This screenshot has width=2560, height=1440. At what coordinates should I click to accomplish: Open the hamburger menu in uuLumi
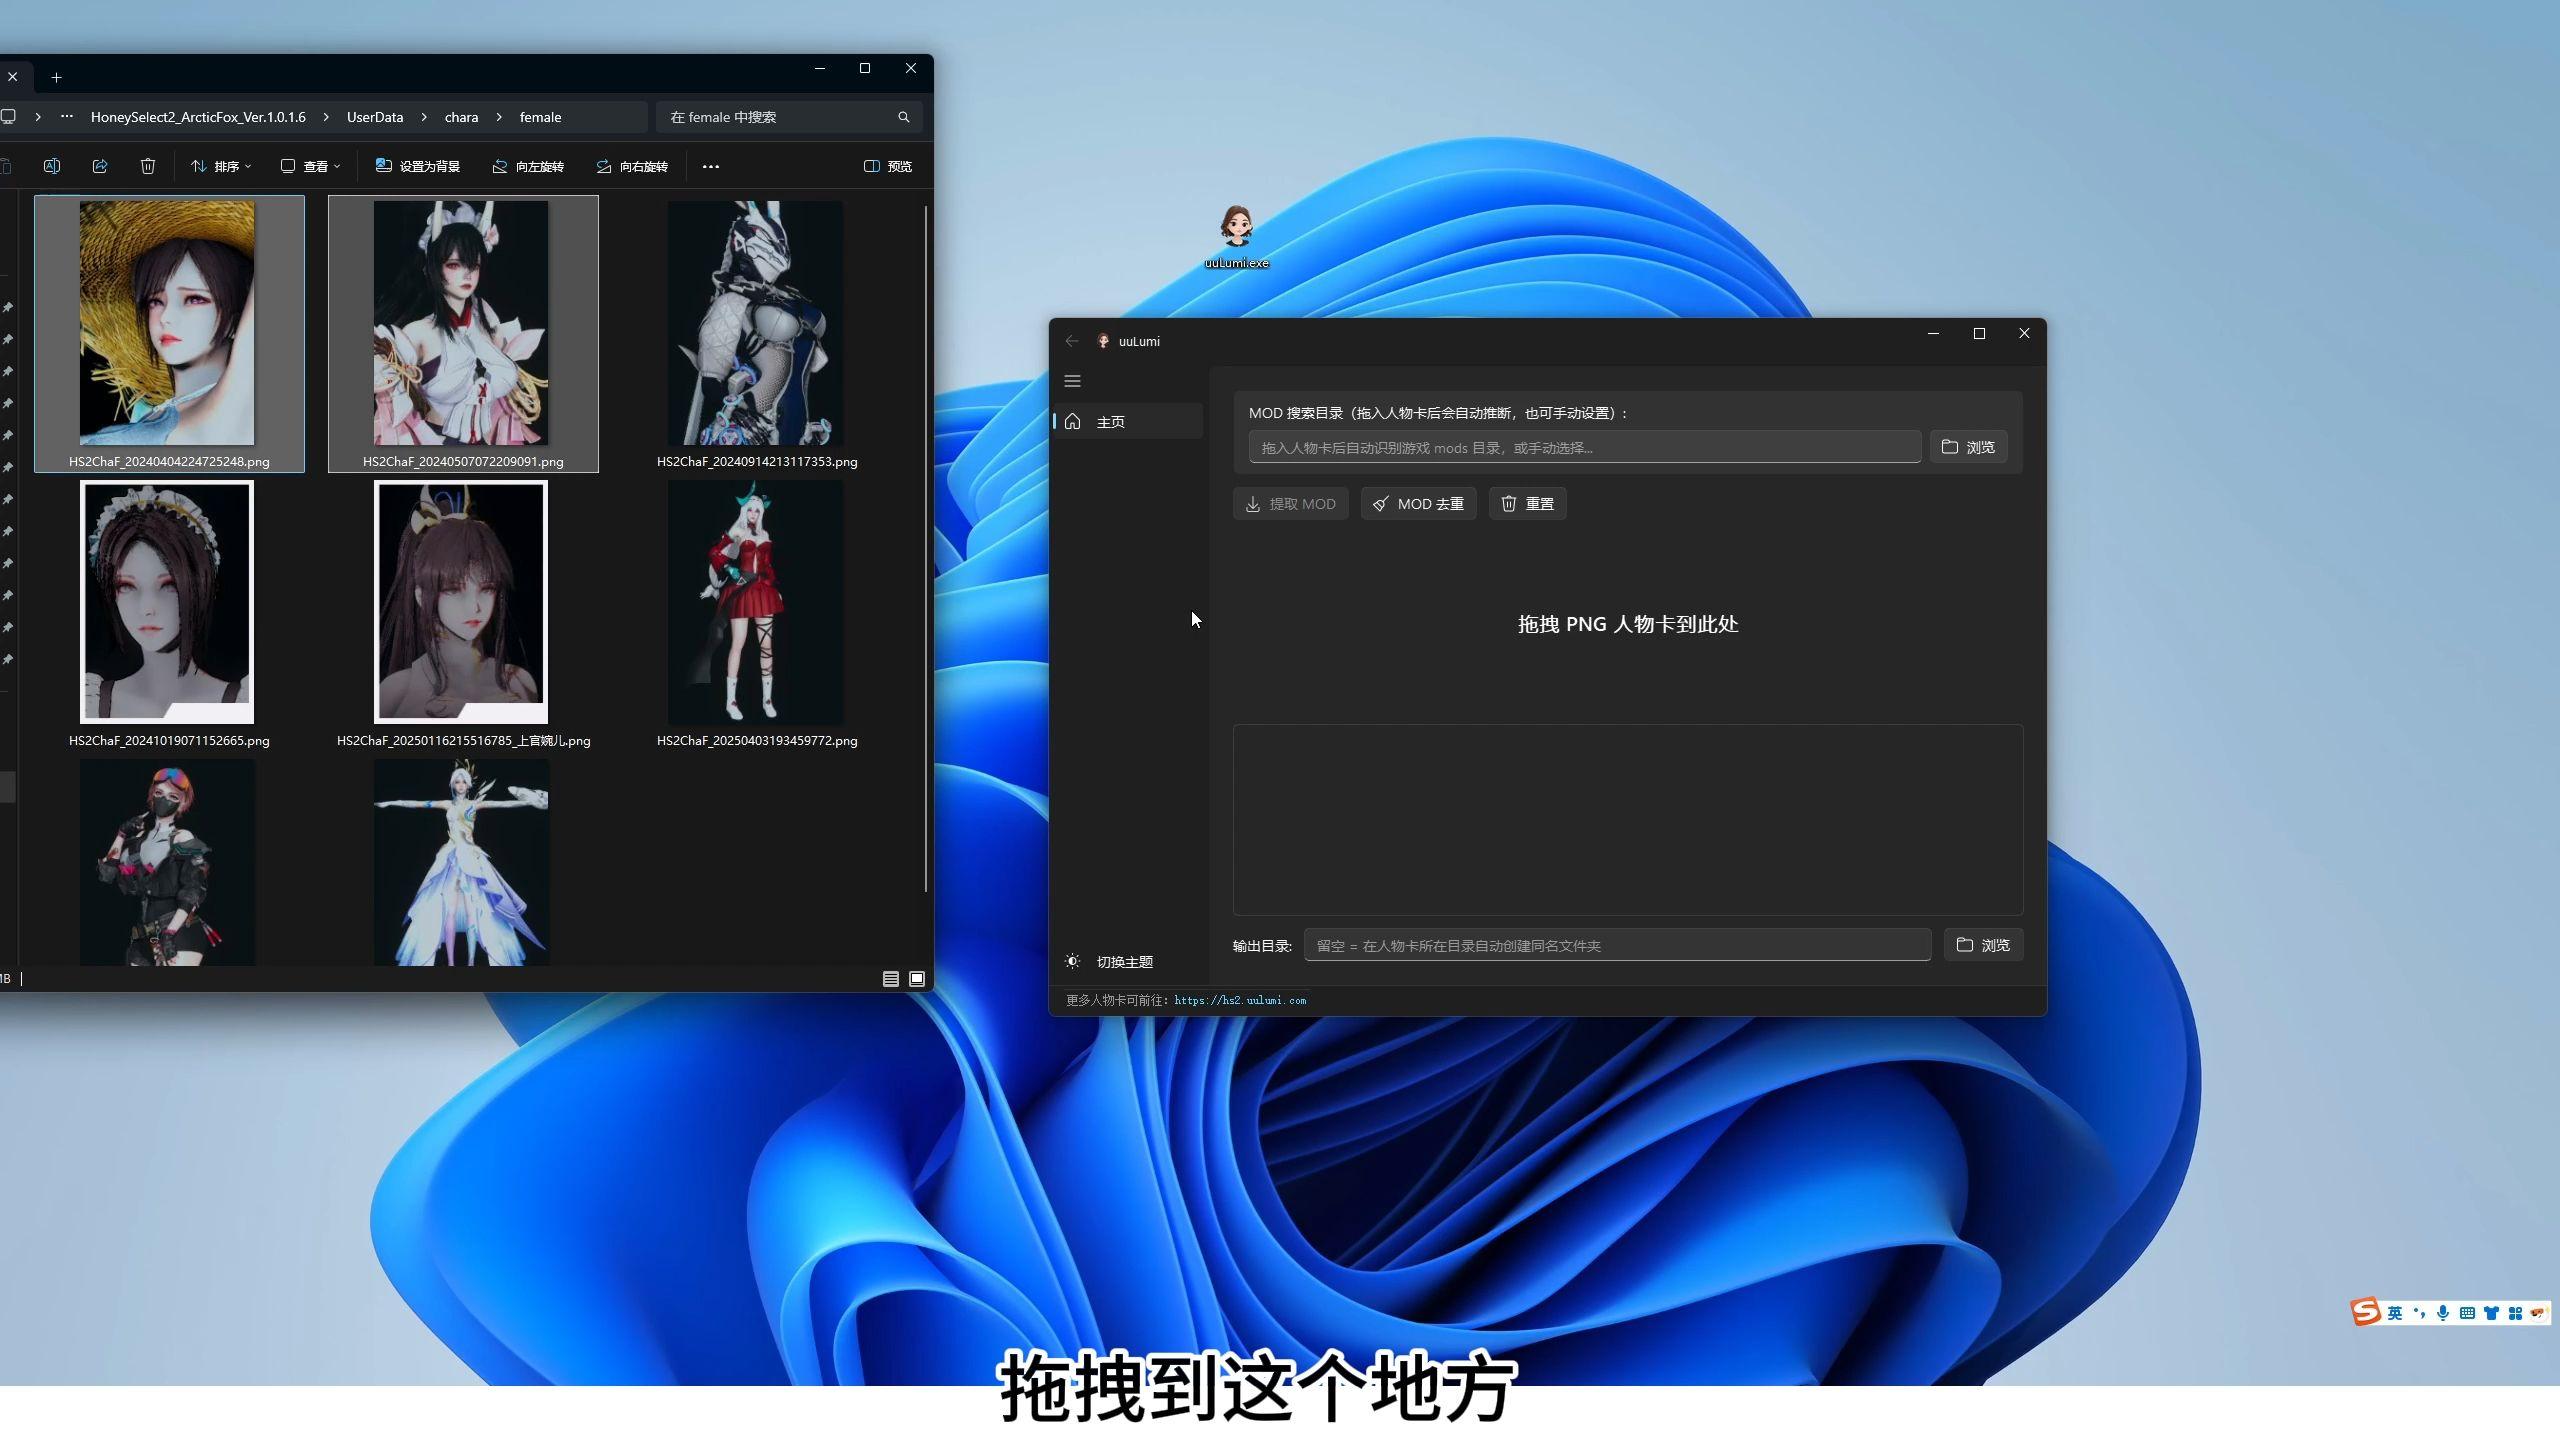(1072, 381)
